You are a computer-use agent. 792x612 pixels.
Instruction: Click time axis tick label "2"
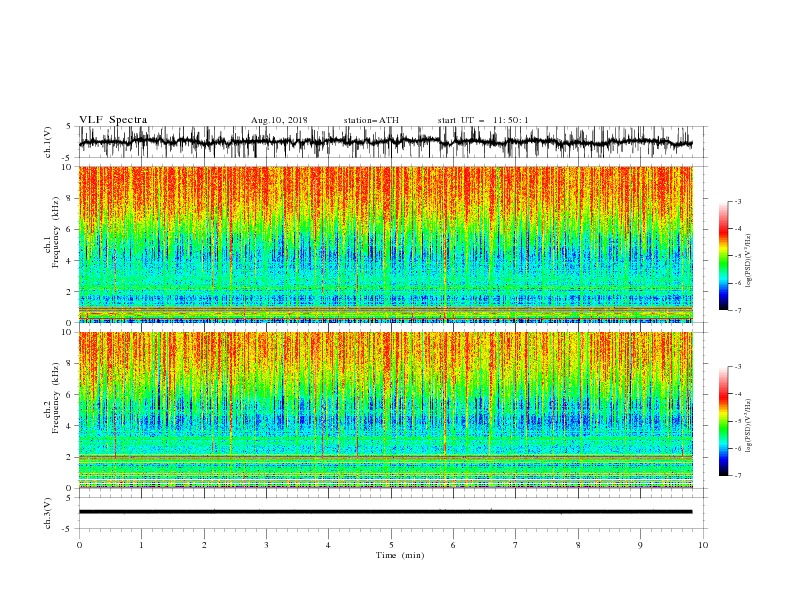coord(204,545)
